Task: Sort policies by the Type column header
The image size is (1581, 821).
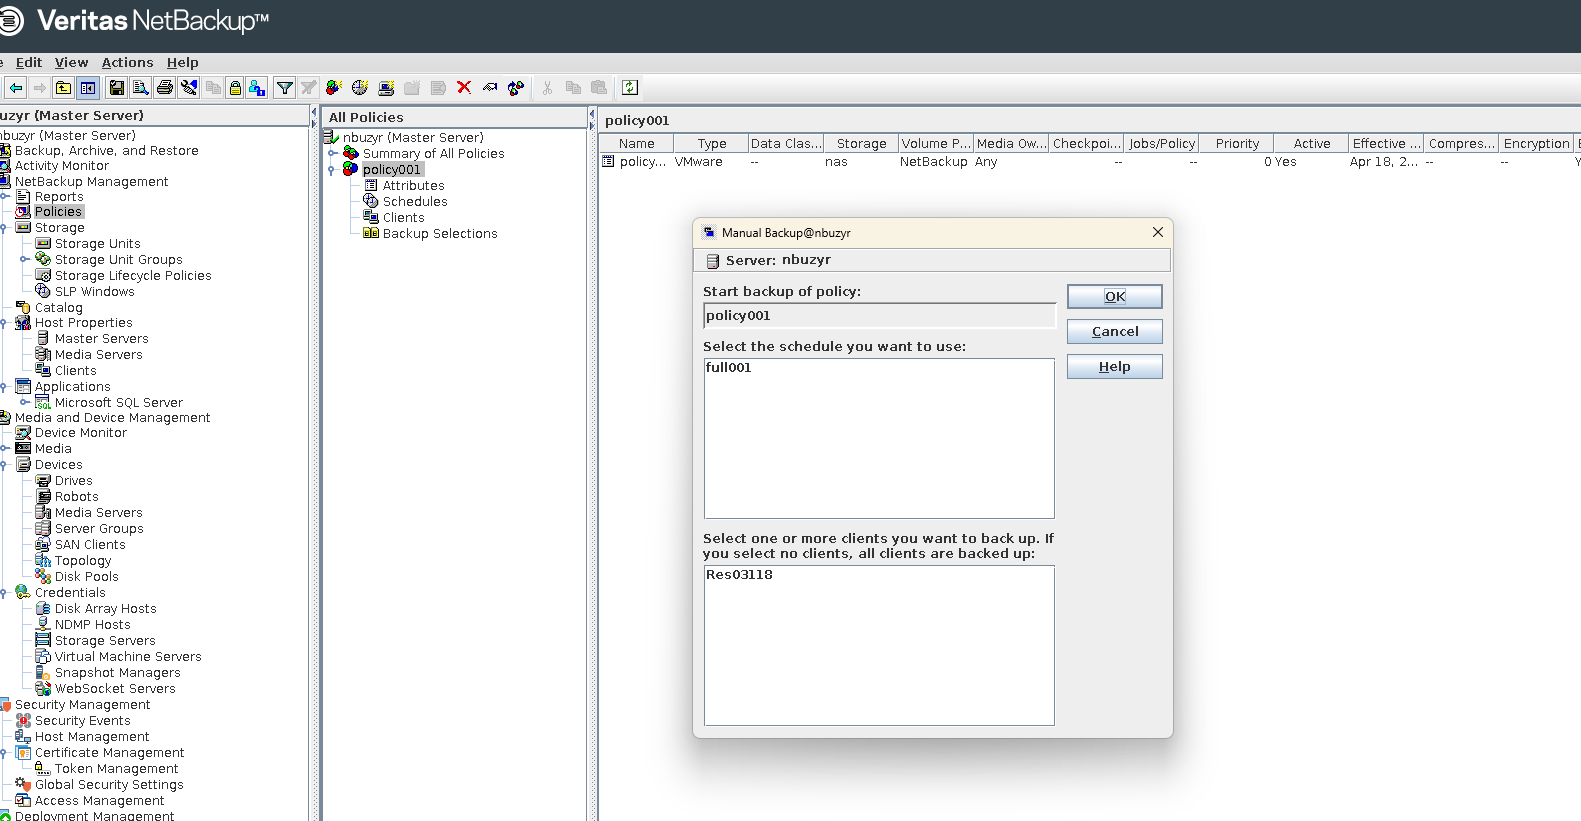Action: (711, 143)
